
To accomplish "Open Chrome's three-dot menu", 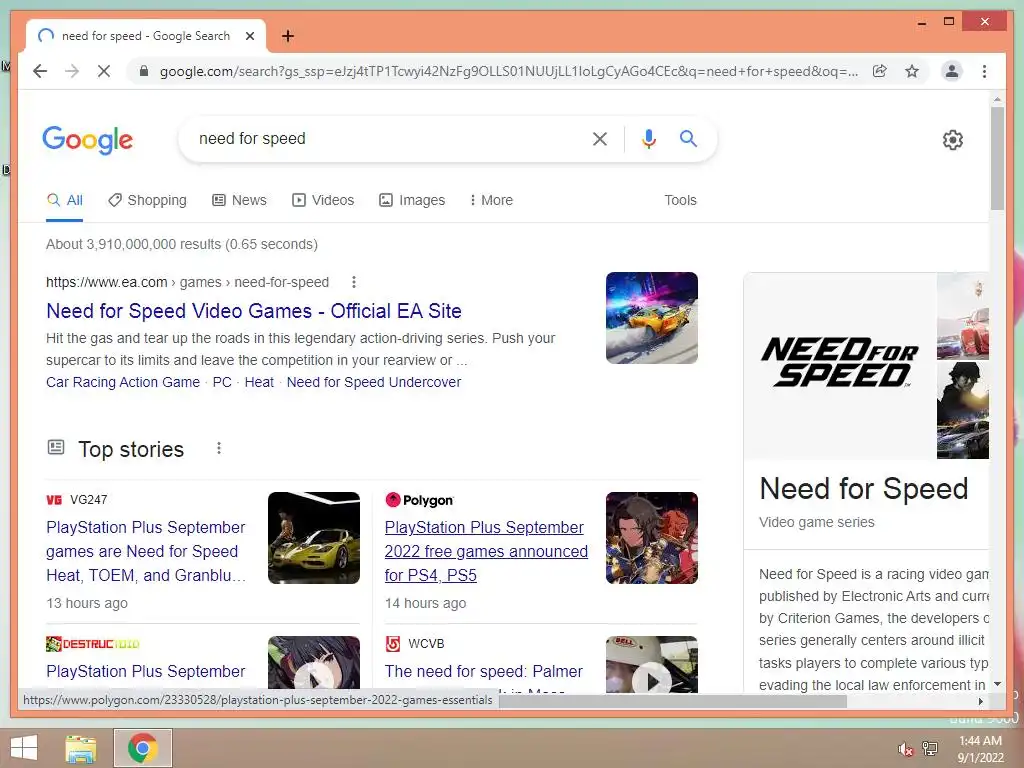I will pos(984,71).
